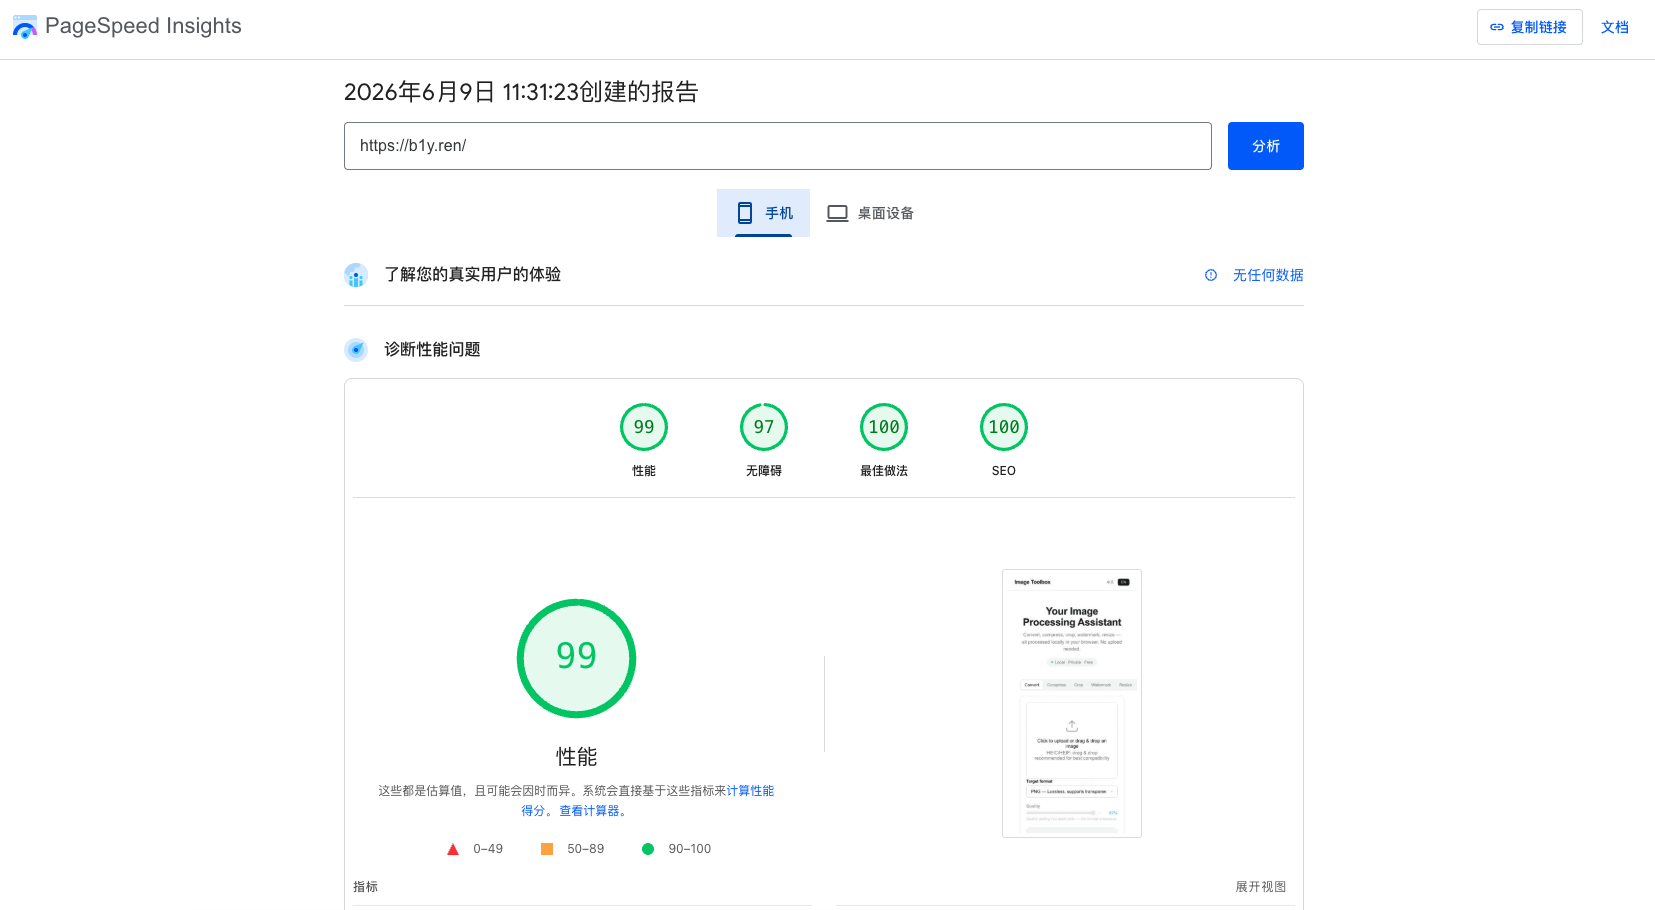
Task: Click the 诊断性能问题 heading text
Action: tap(432, 349)
